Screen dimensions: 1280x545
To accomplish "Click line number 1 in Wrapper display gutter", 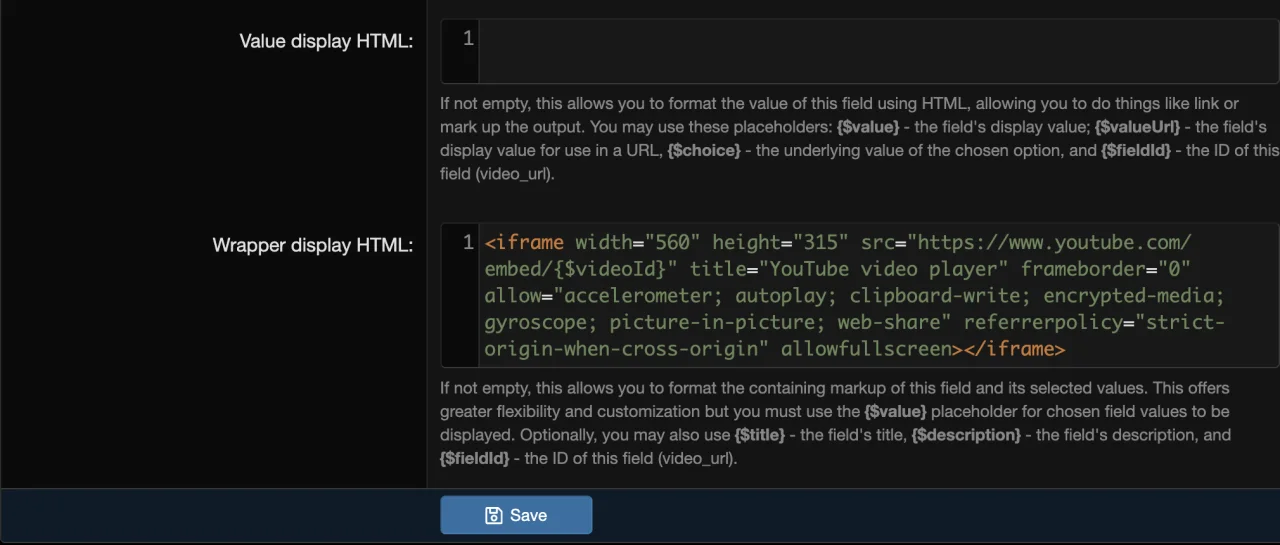I will [x=467, y=243].
